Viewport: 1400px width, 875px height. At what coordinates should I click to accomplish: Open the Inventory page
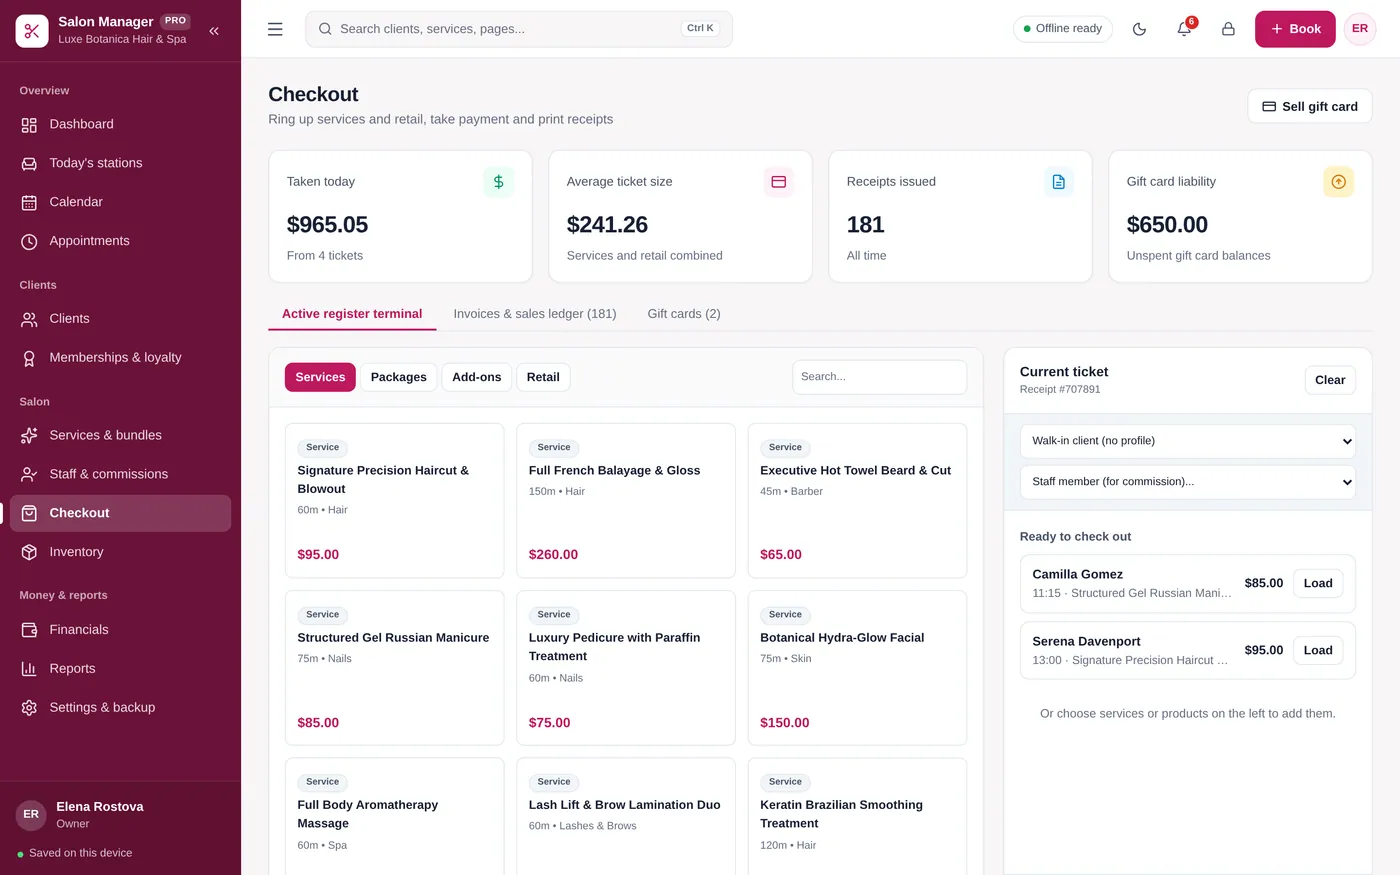[x=120, y=552]
